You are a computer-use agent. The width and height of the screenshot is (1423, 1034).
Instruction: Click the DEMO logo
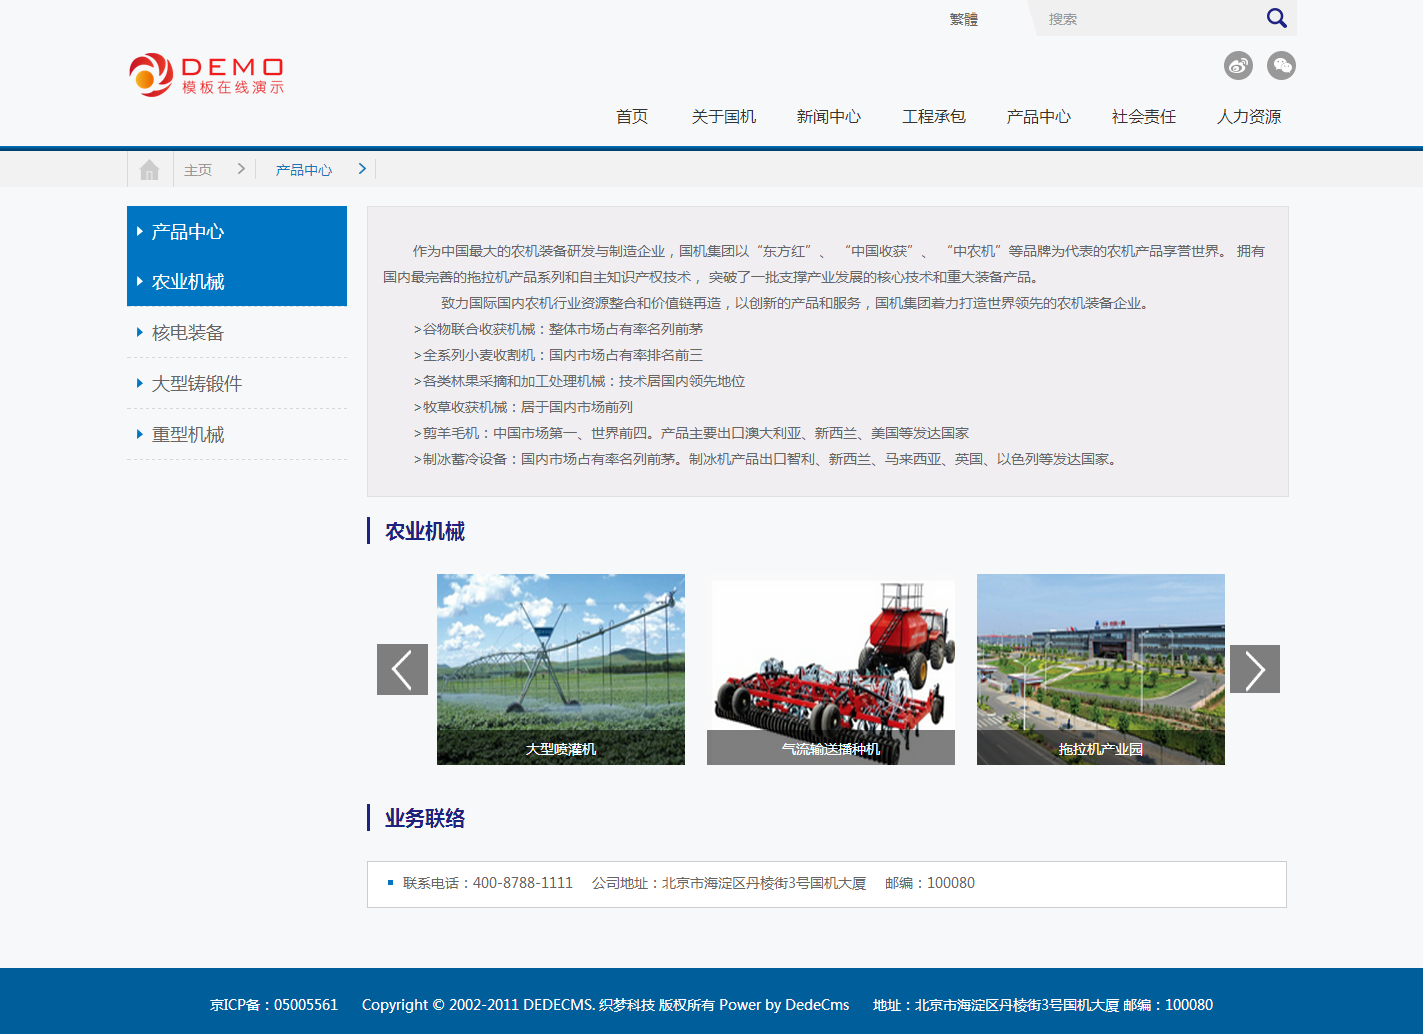pos(207,75)
